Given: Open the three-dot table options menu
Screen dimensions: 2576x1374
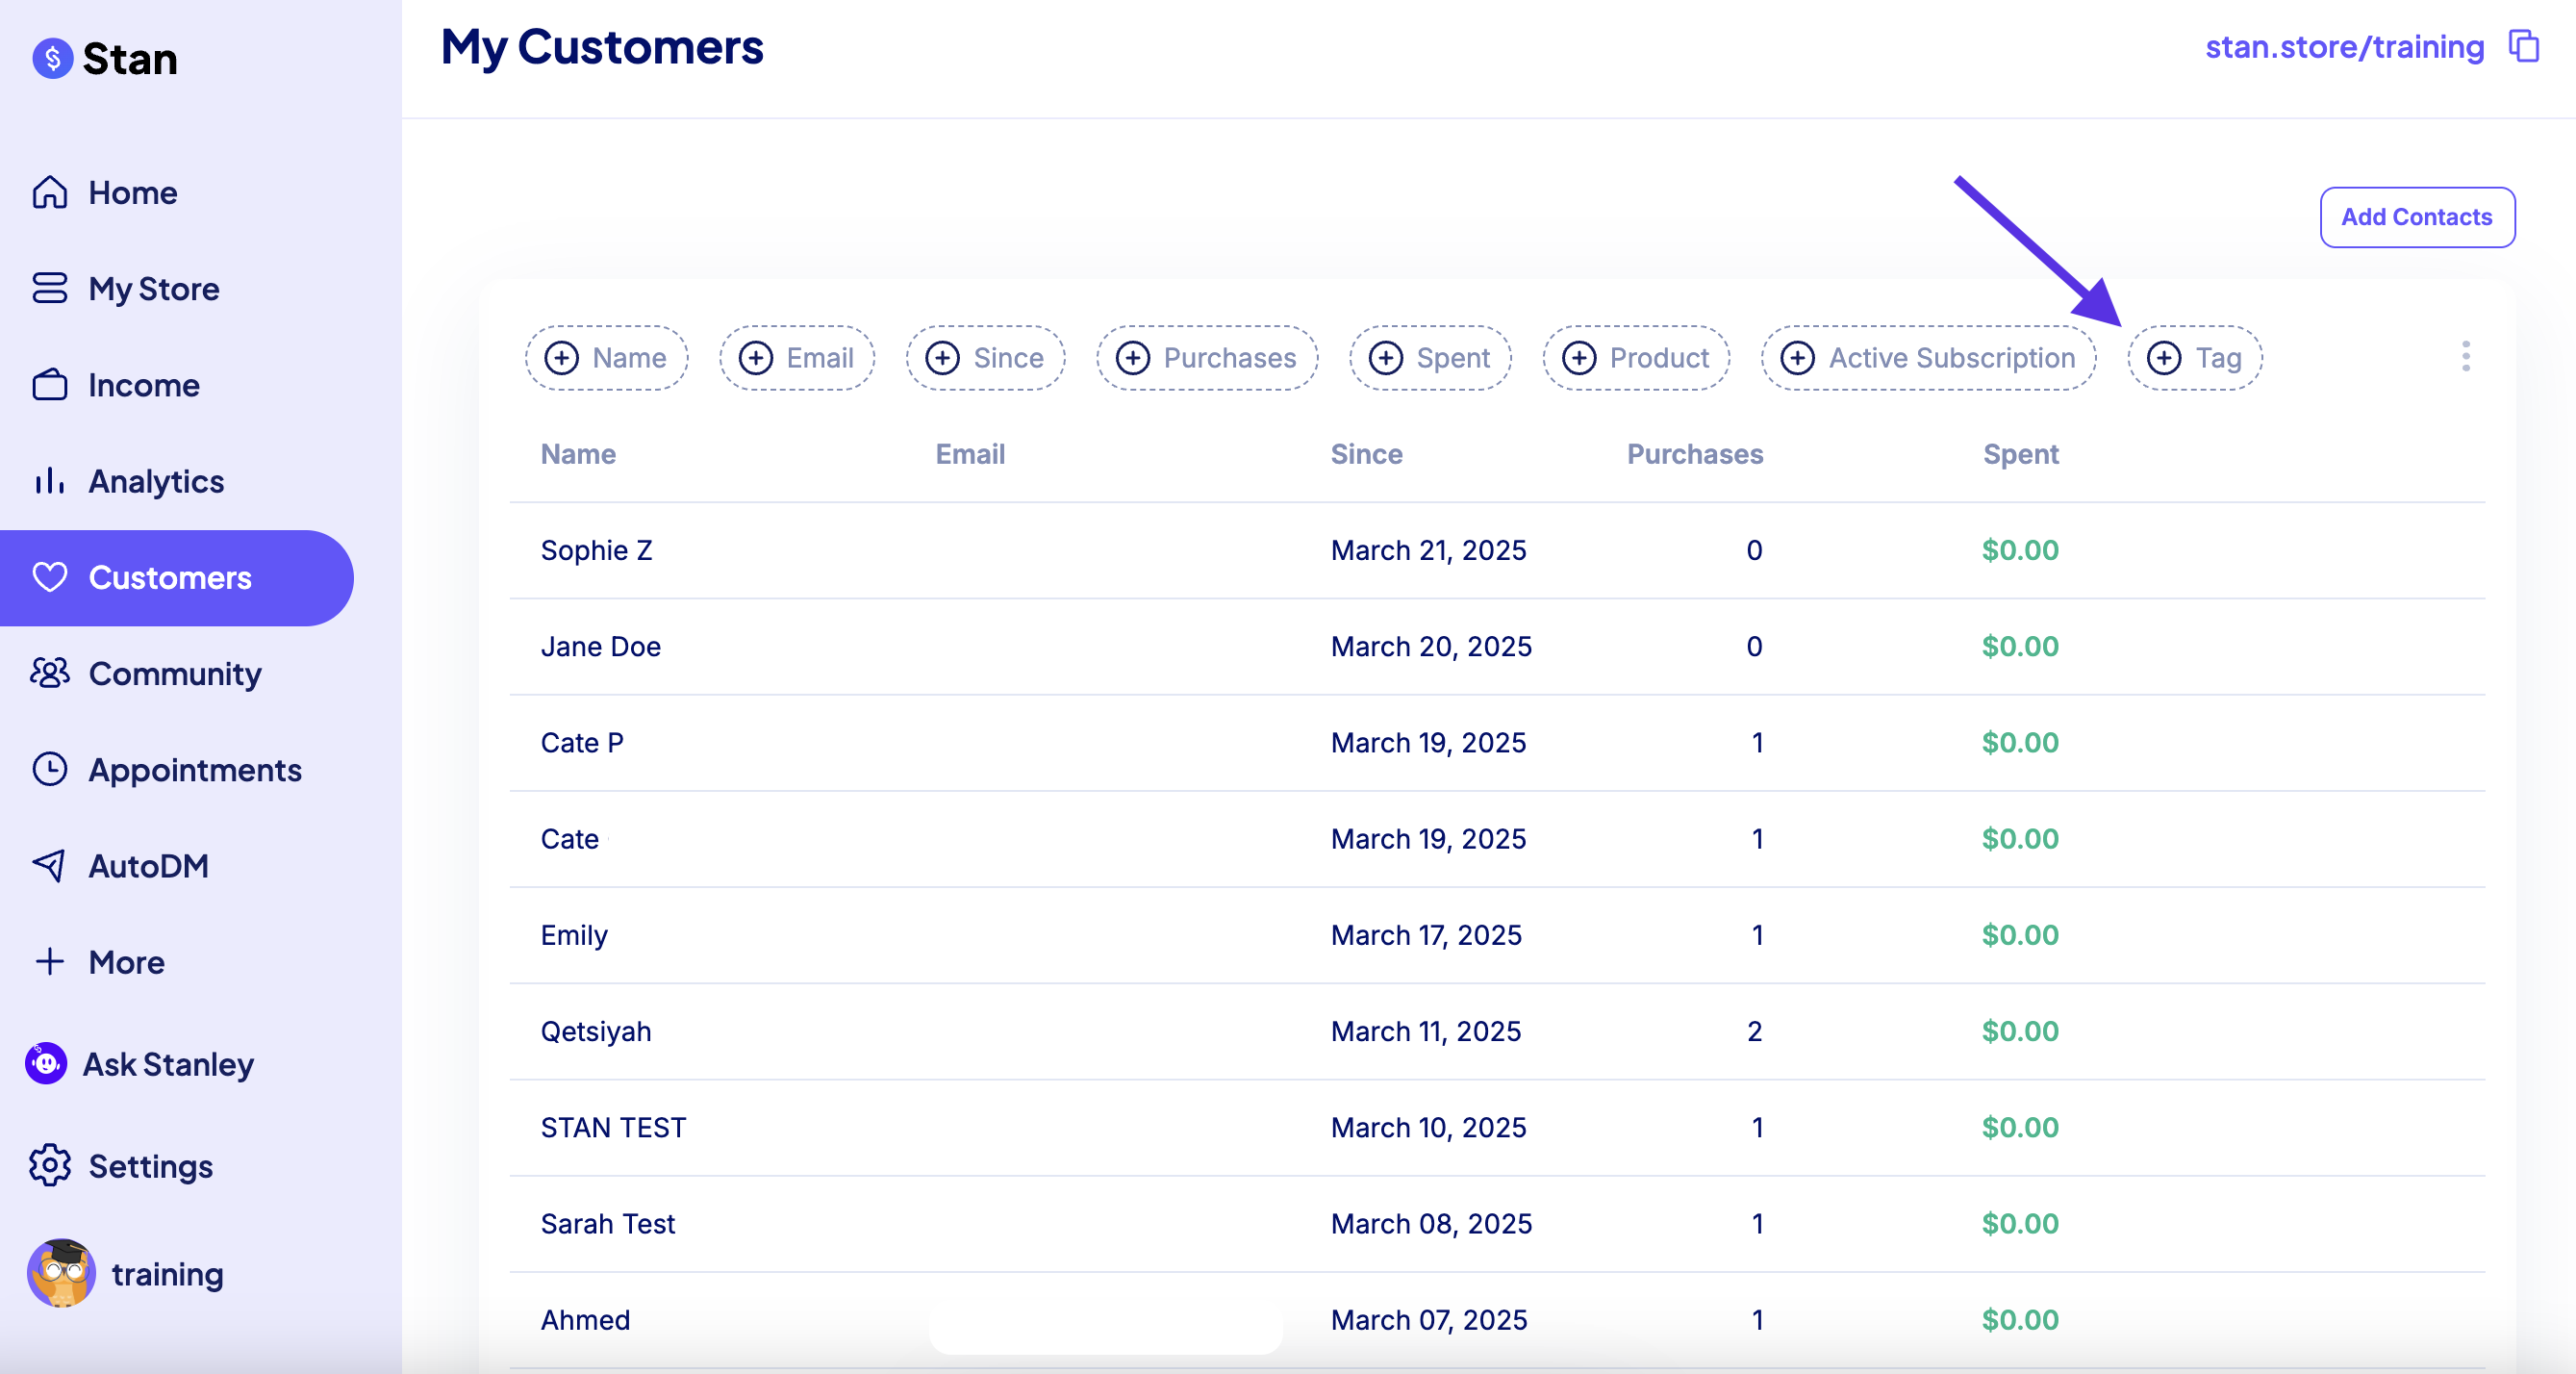Looking at the screenshot, I should click(2466, 356).
